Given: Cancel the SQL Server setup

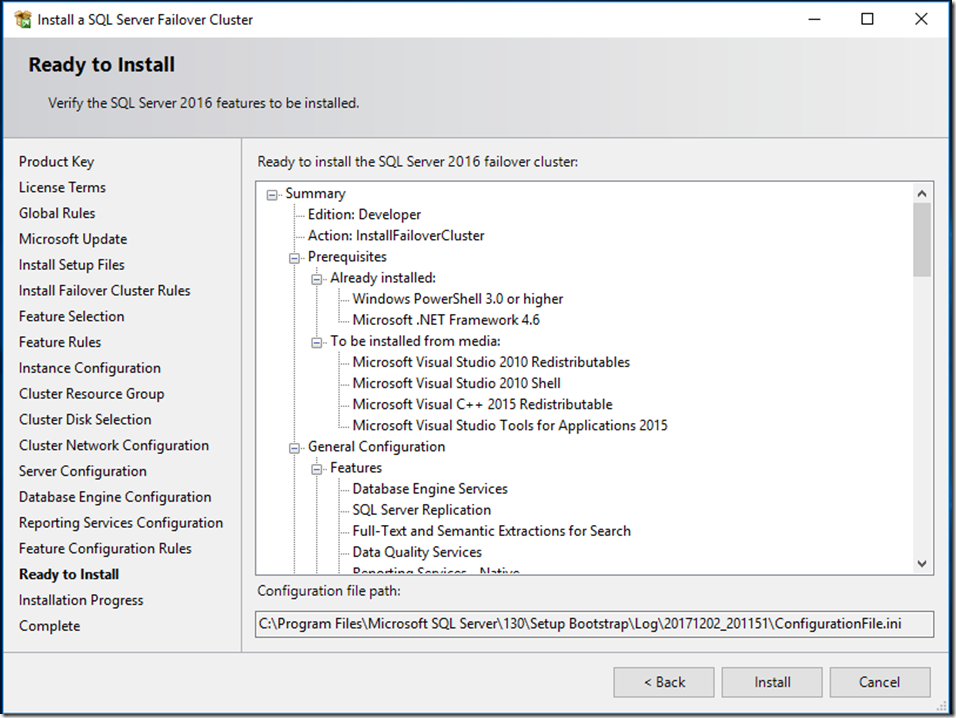Looking at the screenshot, I should click(x=880, y=682).
